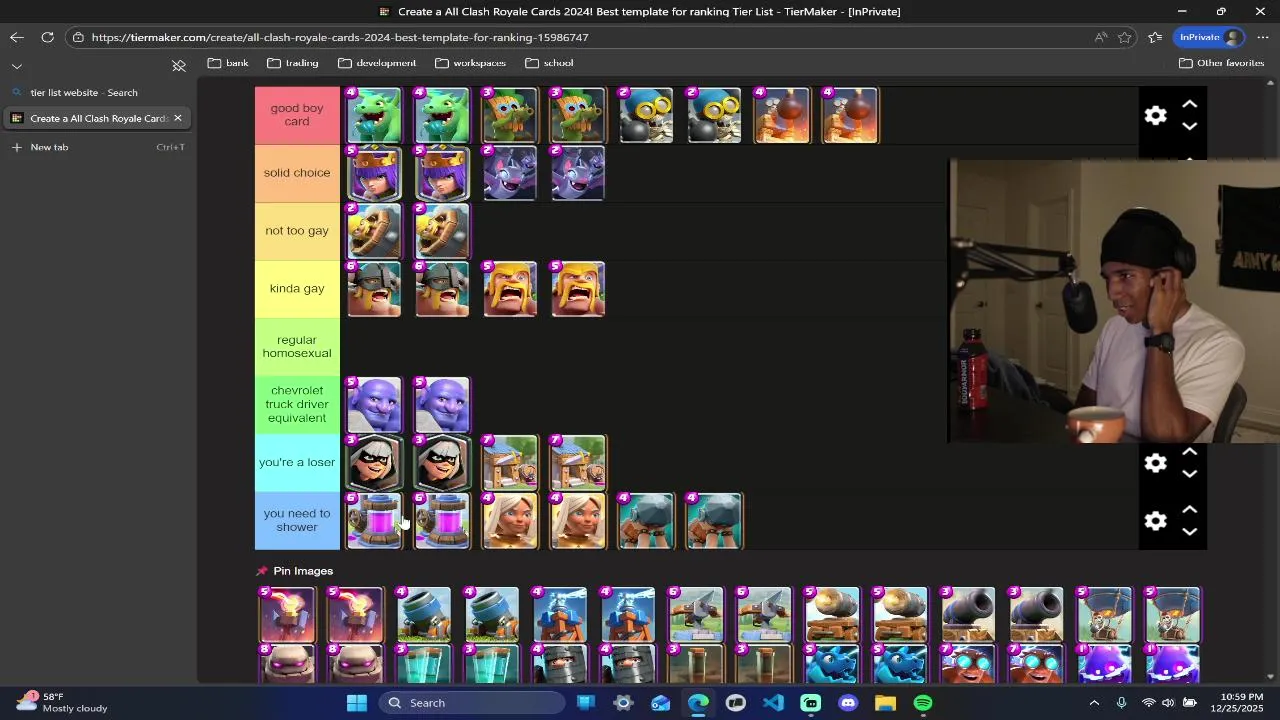This screenshot has height=720, width=1280.
Task: Open settings gear for you need to shower row
Action: tap(1155, 520)
